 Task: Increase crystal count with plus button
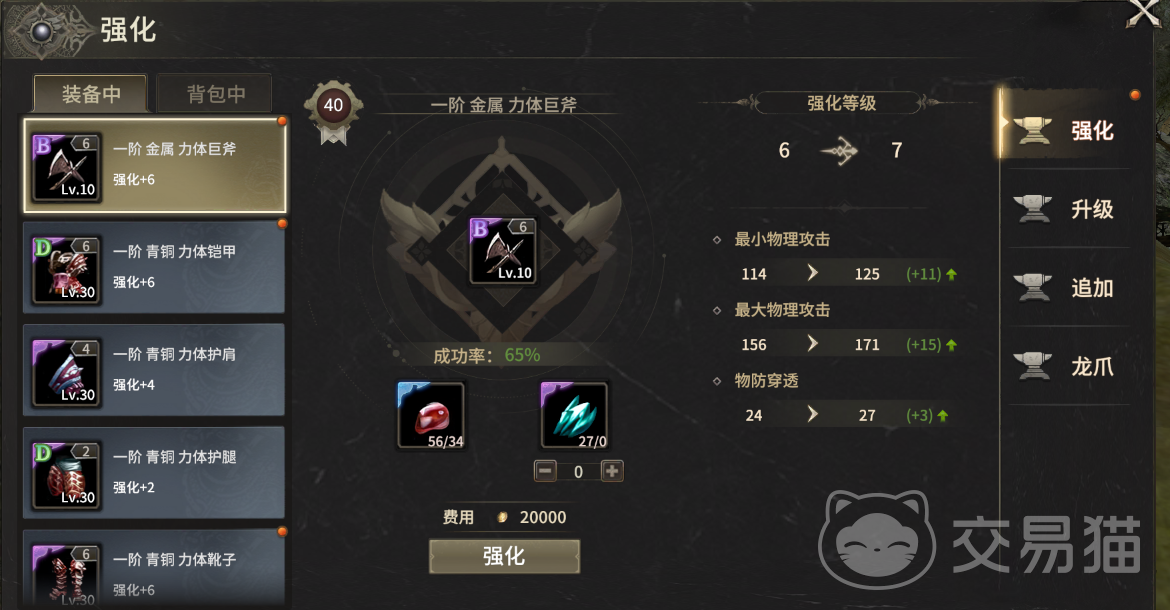point(612,471)
